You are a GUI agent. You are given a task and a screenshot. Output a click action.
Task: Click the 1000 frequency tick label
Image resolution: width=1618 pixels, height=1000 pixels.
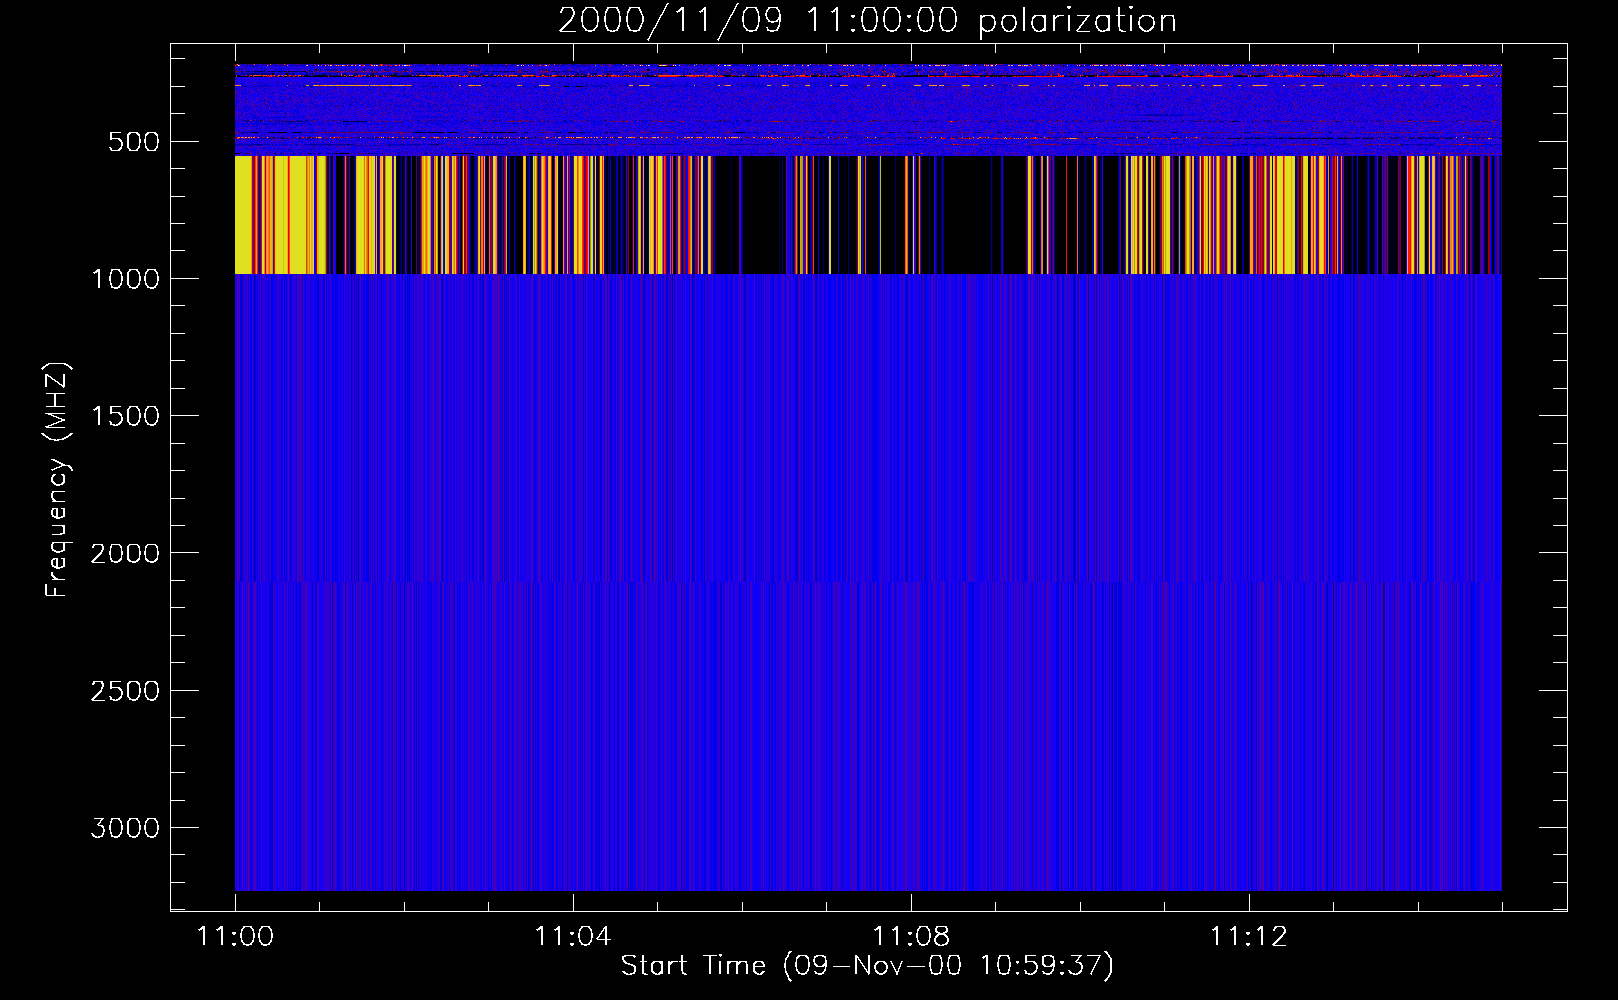(x=125, y=279)
